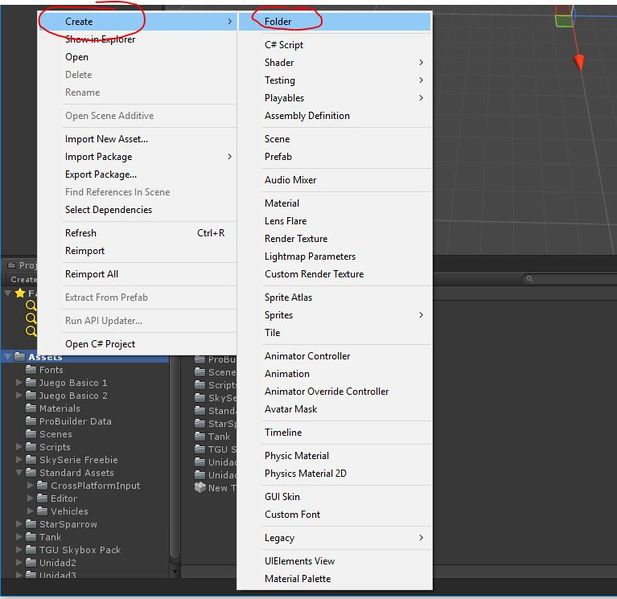Expand the Sprites submenu

click(421, 315)
